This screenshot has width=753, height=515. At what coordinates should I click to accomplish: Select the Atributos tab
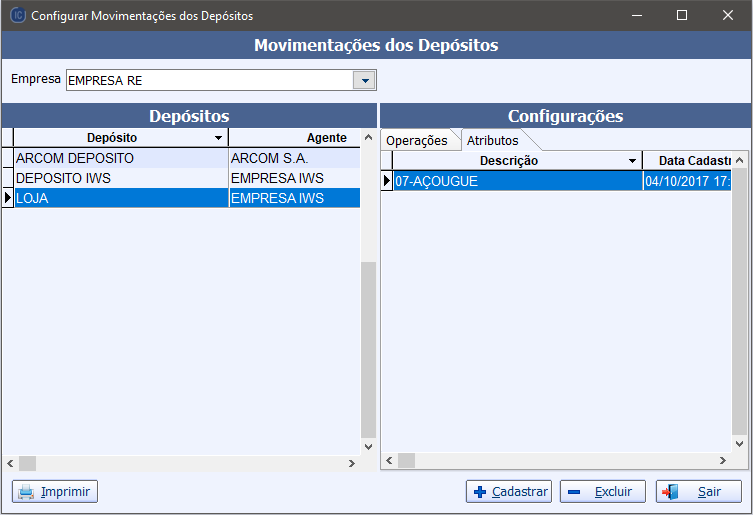[493, 140]
